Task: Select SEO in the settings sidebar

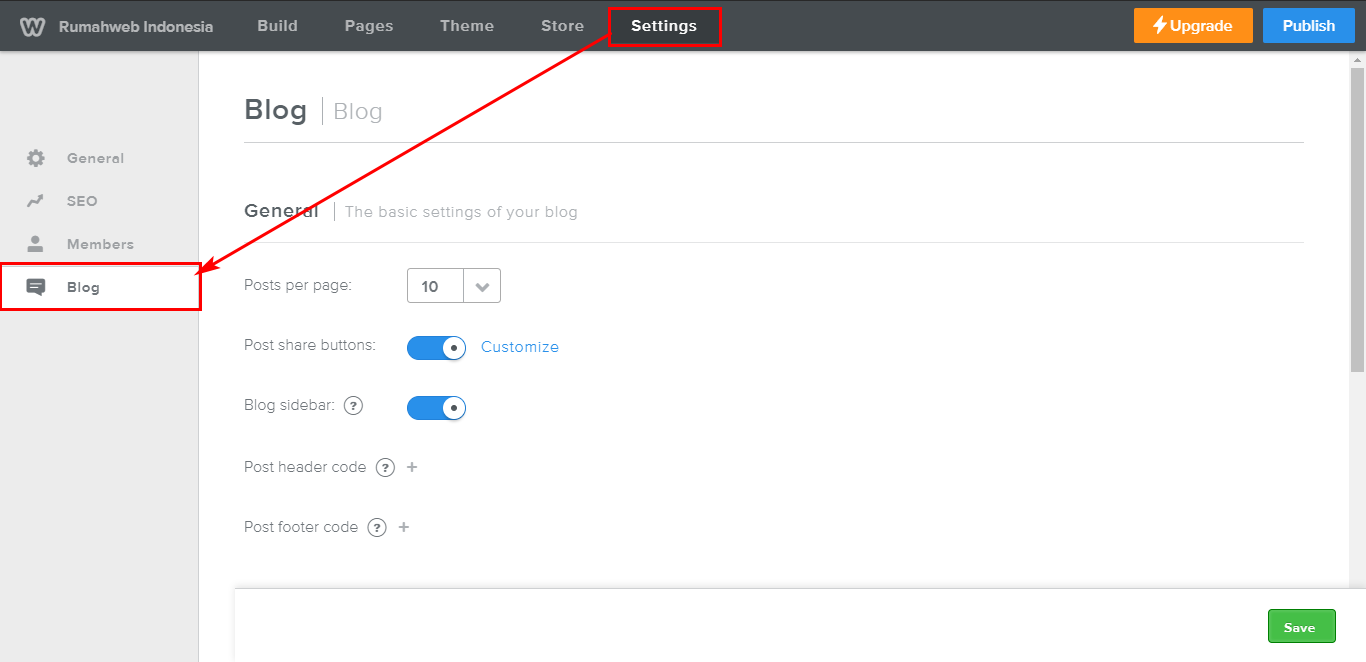Action: (82, 201)
